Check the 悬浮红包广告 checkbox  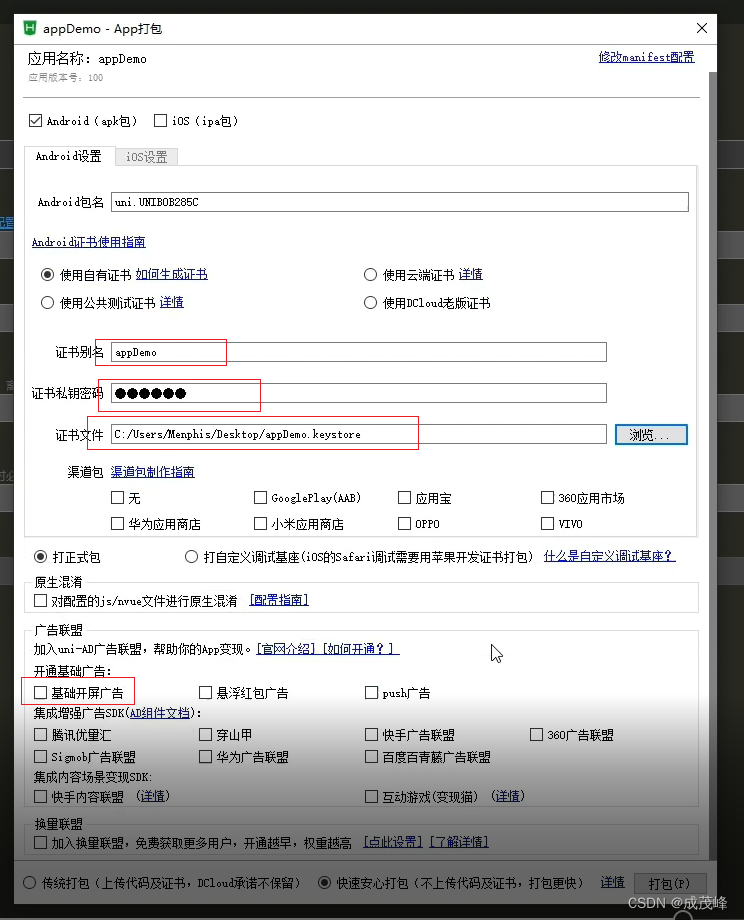pos(205,693)
